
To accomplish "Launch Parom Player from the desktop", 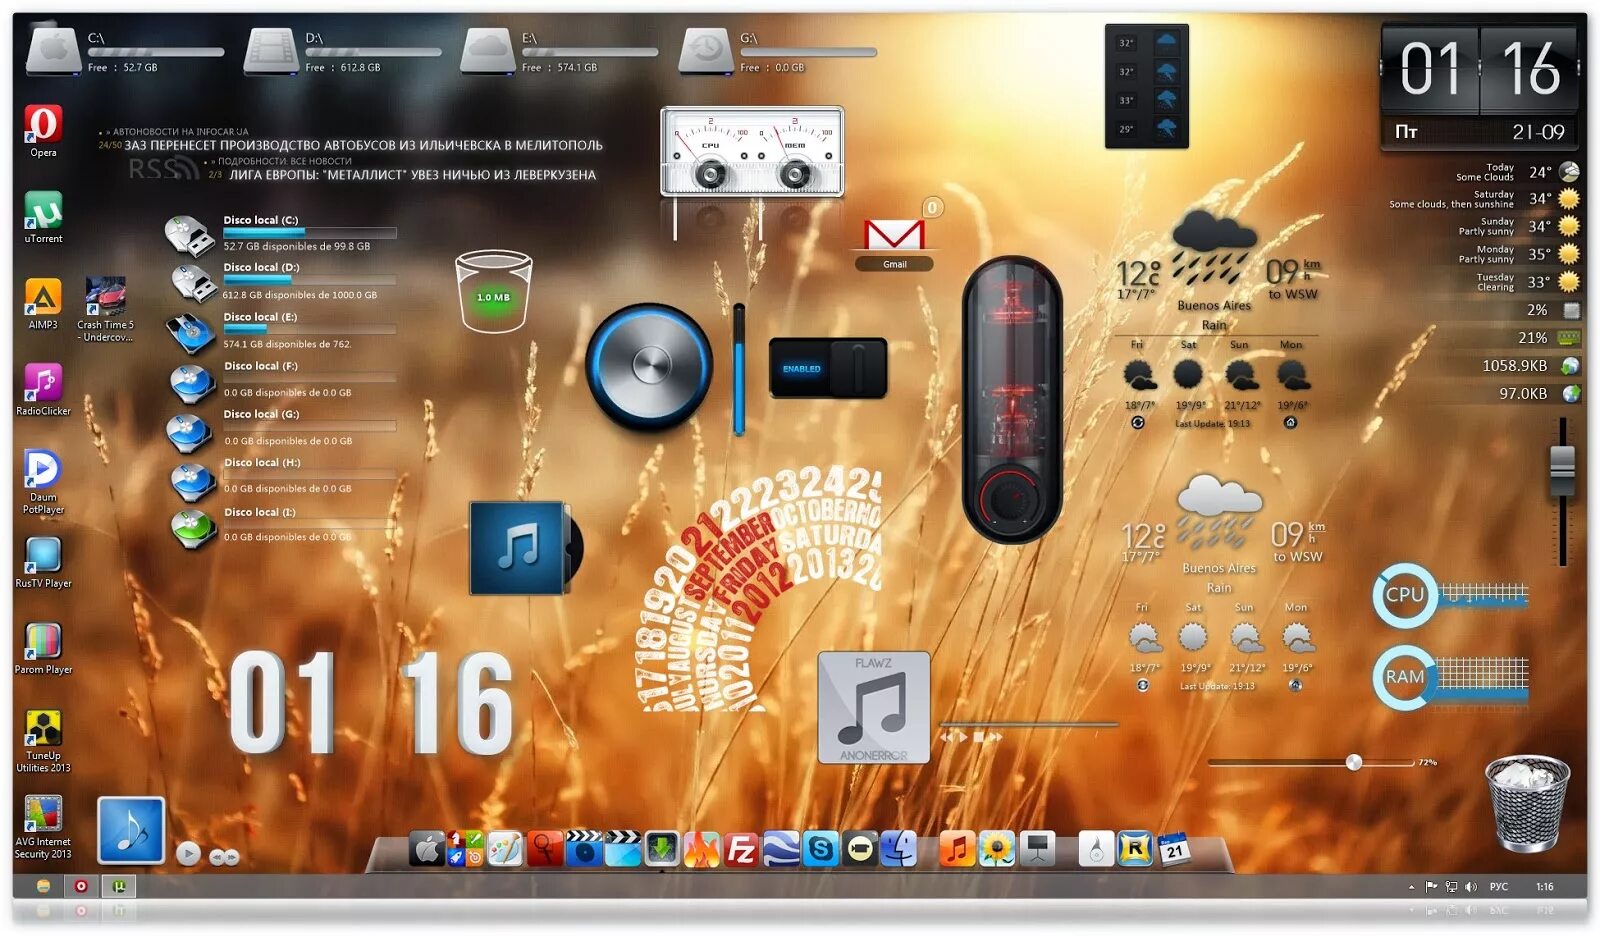I will coord(43,648).
